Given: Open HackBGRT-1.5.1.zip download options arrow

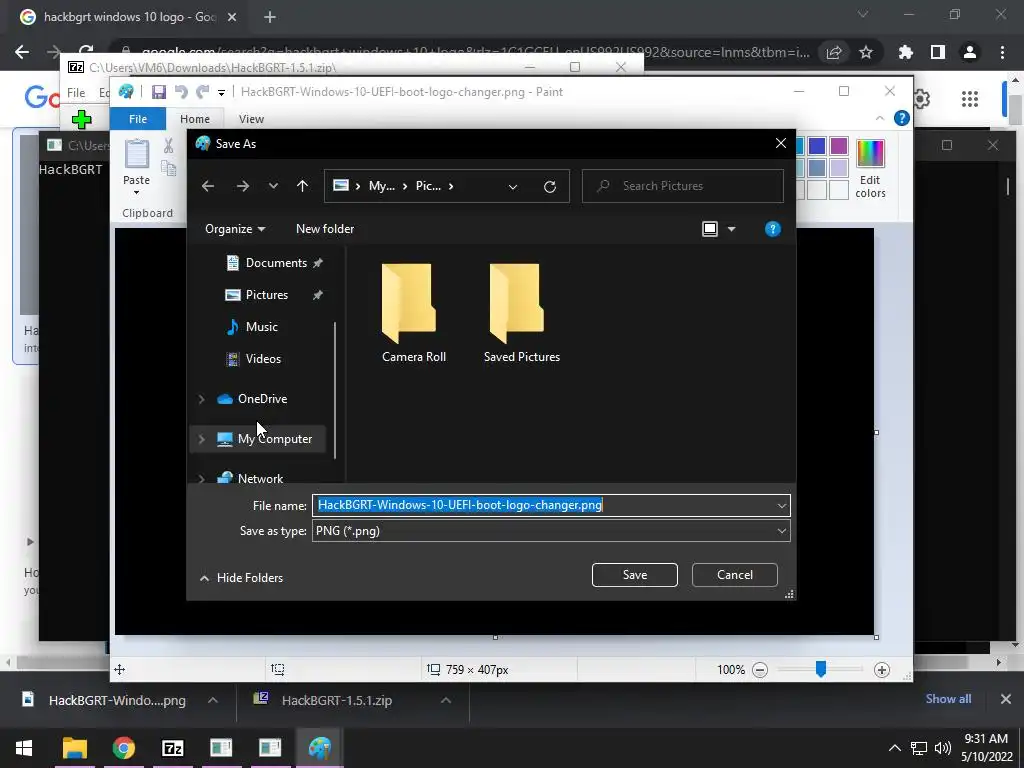Looking at the screenshot, I should (x=446, y=700).
